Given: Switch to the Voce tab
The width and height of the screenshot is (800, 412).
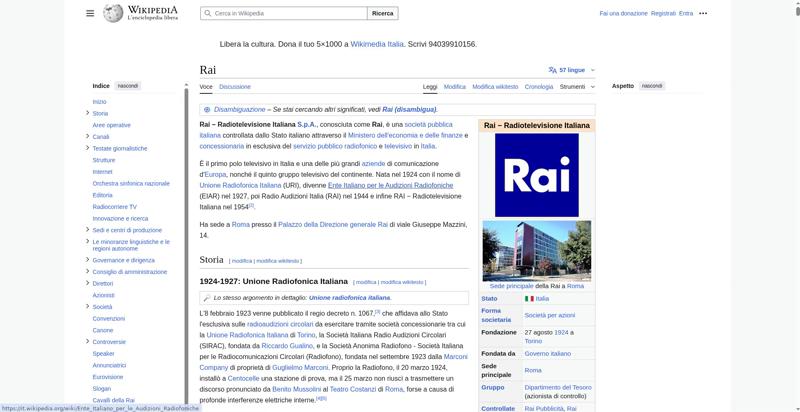Looking at the screenshot, I should [206, 87].
